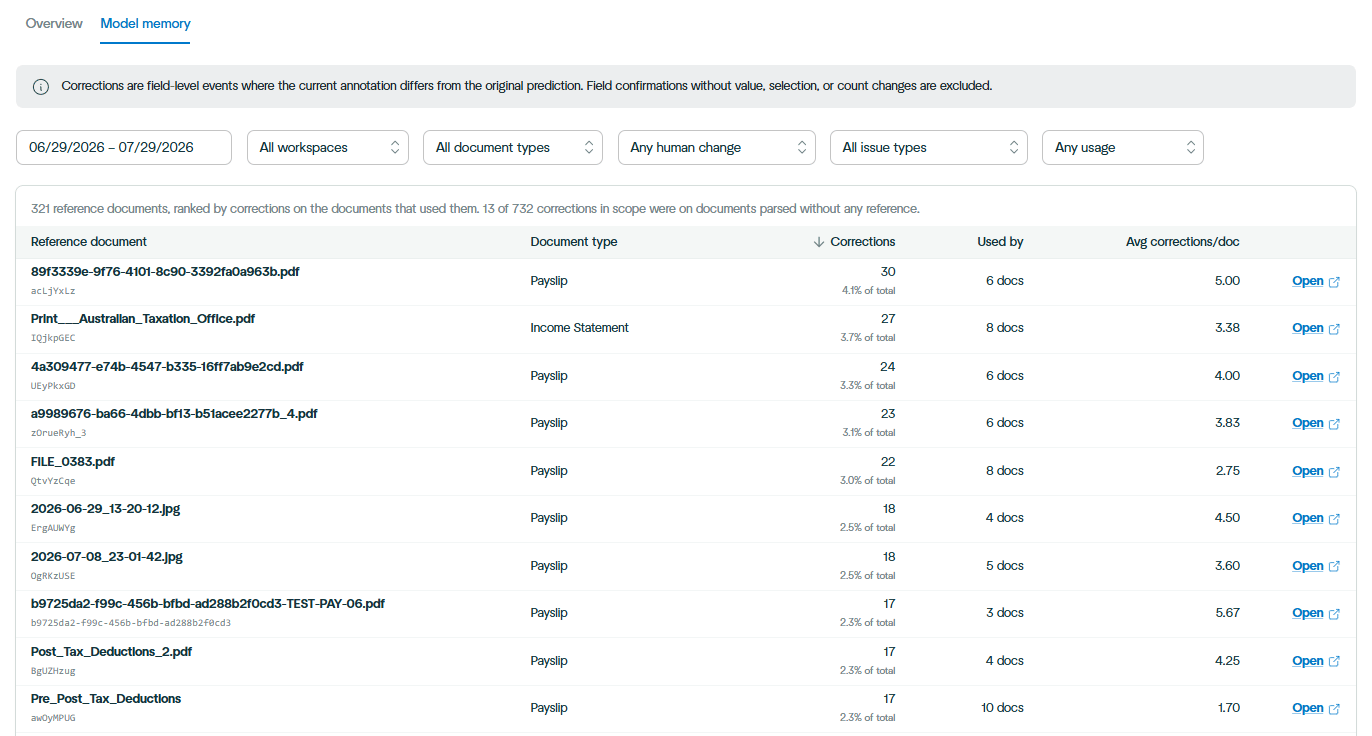The height and width of the screenshot is (736, 1372).
Task: Expand the All issue types filter
Action: click(x=929, y=147)
